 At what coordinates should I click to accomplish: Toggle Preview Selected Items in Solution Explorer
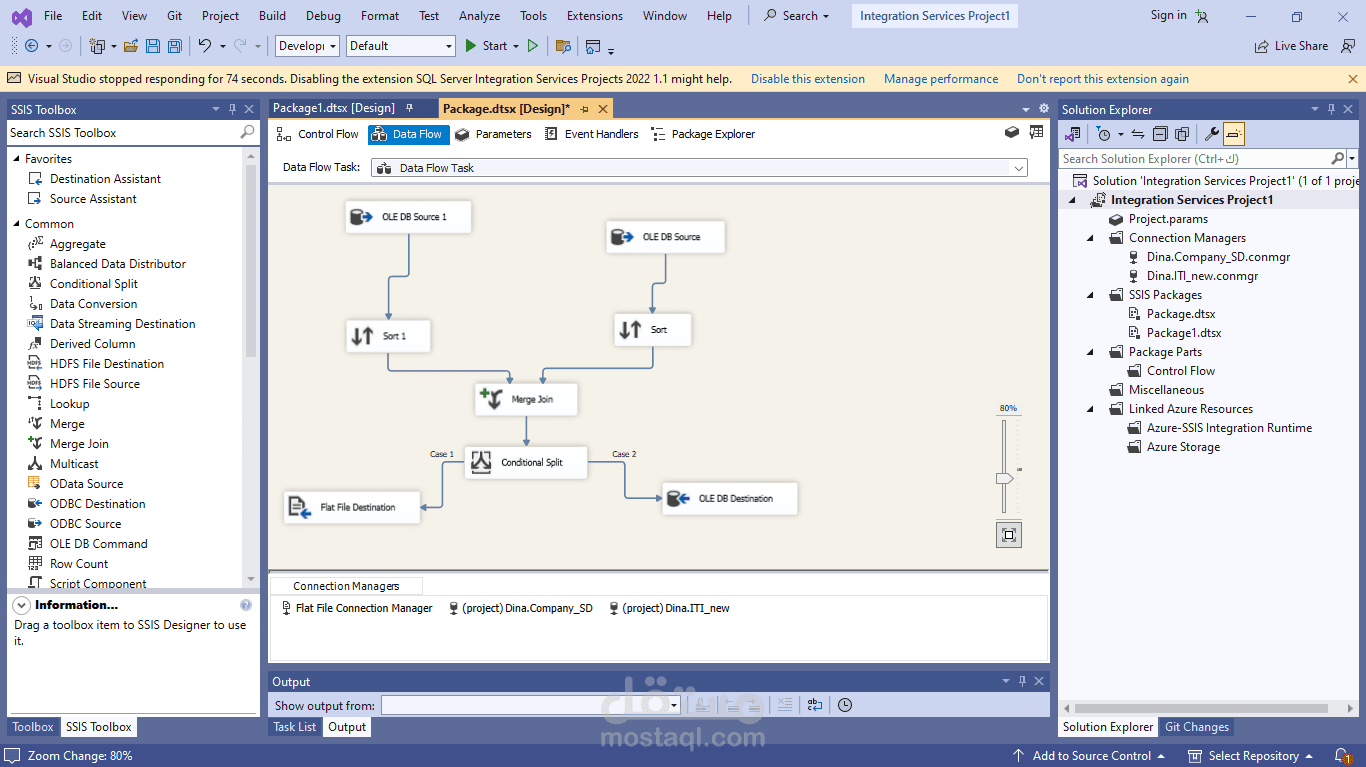pyautogui.click(x=1234, y=134)
